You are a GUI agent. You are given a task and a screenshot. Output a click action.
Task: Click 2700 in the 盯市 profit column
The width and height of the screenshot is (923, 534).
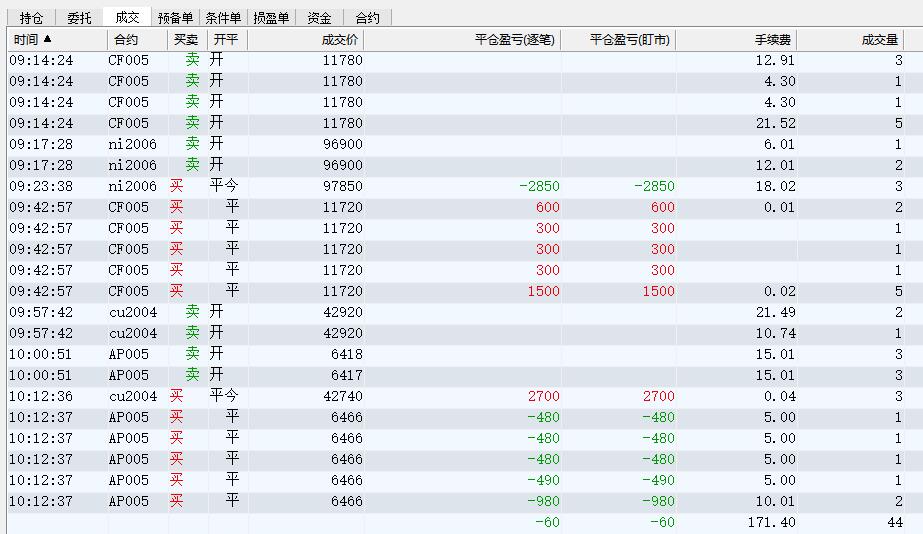(x=658, y=397)
